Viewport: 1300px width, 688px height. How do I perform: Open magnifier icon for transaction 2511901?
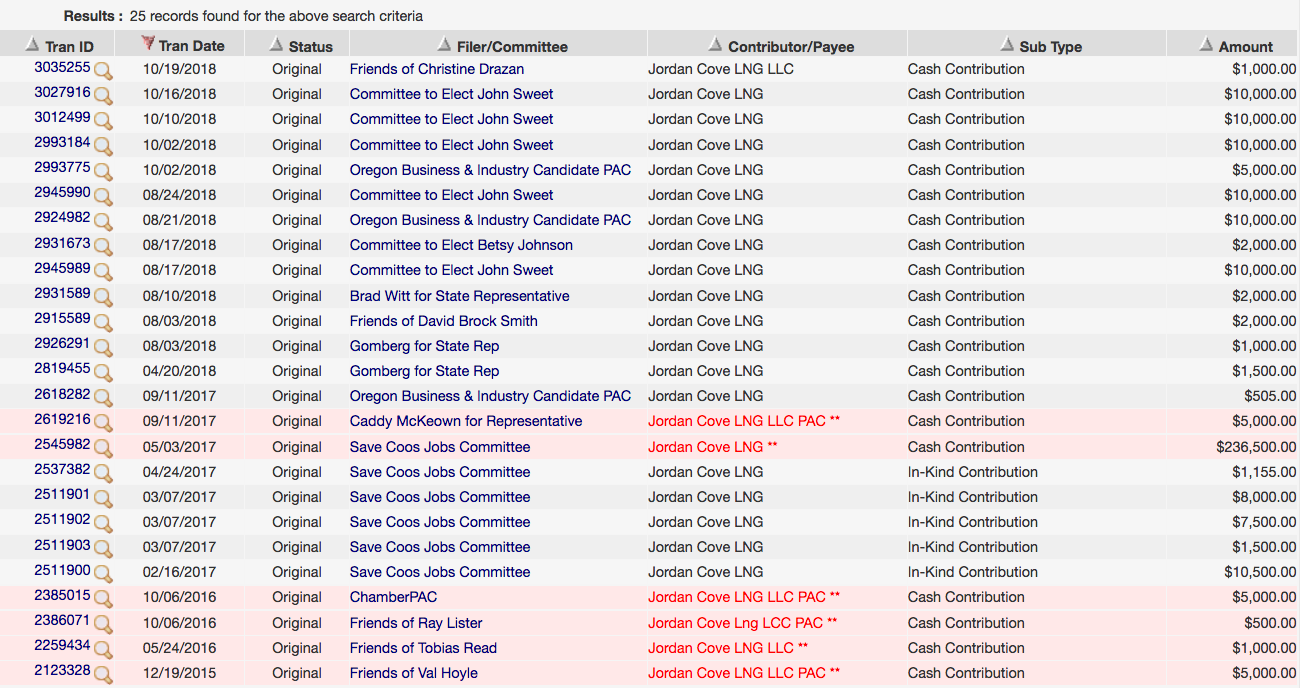(103, 499)
